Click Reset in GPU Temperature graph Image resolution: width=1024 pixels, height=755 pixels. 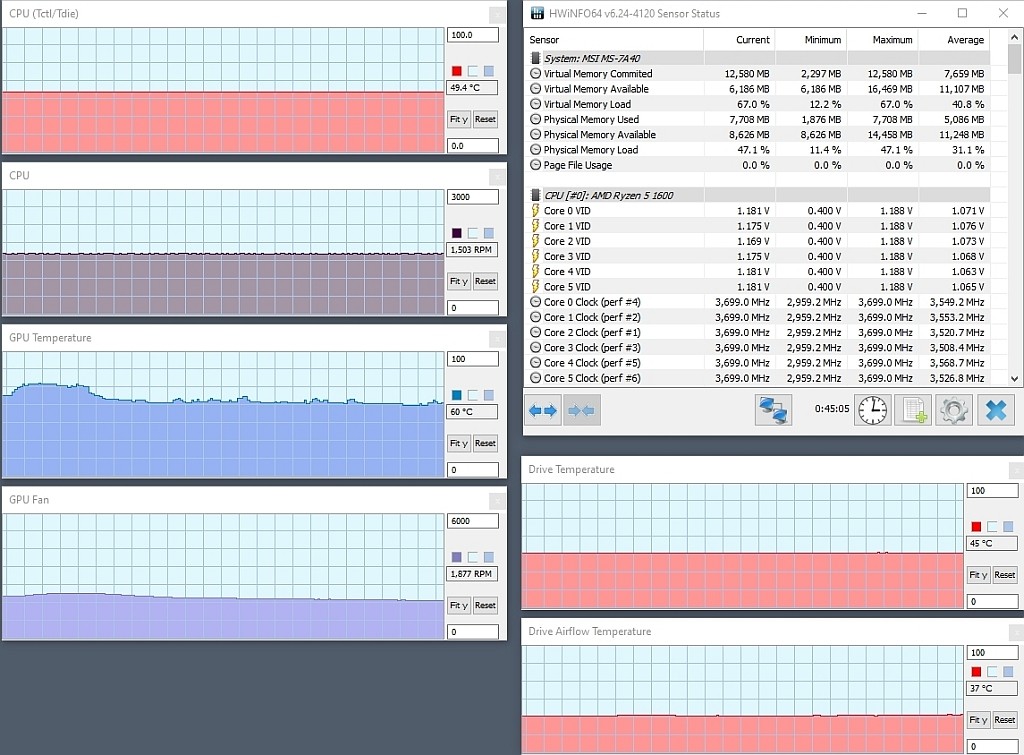(485, 443)
